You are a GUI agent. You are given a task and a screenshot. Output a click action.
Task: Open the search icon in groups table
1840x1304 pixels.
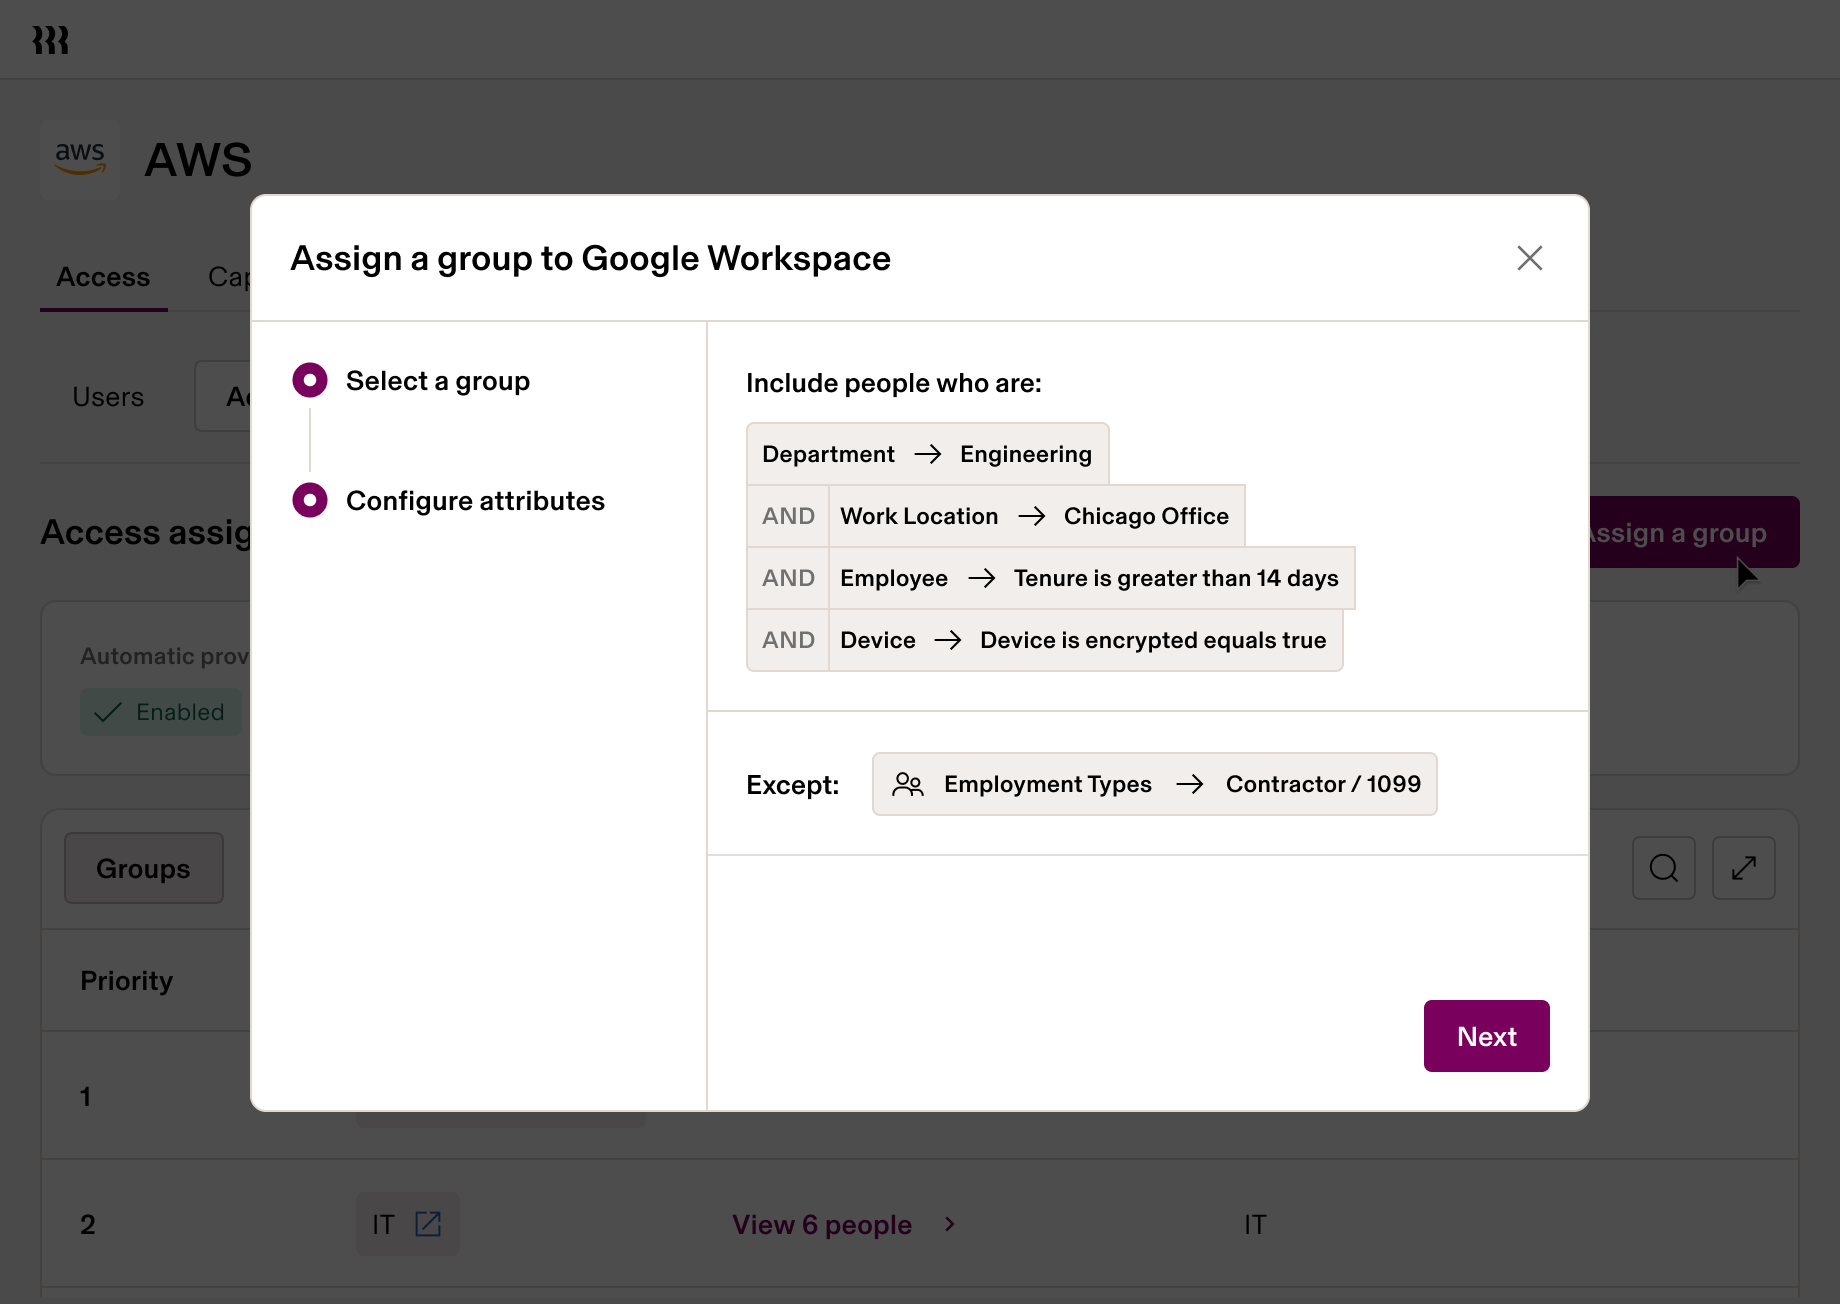1664,868
